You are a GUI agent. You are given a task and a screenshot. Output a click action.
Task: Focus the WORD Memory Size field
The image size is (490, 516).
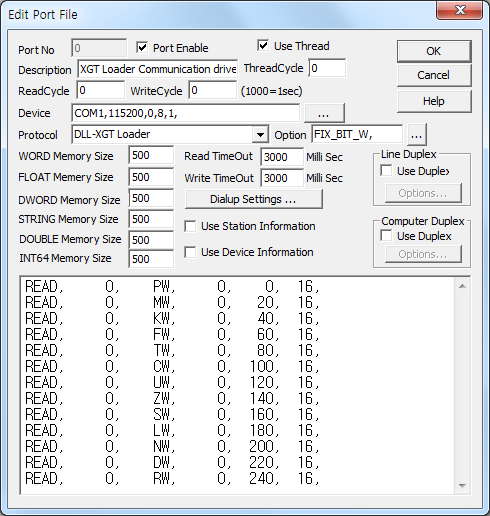coord(151,155)
